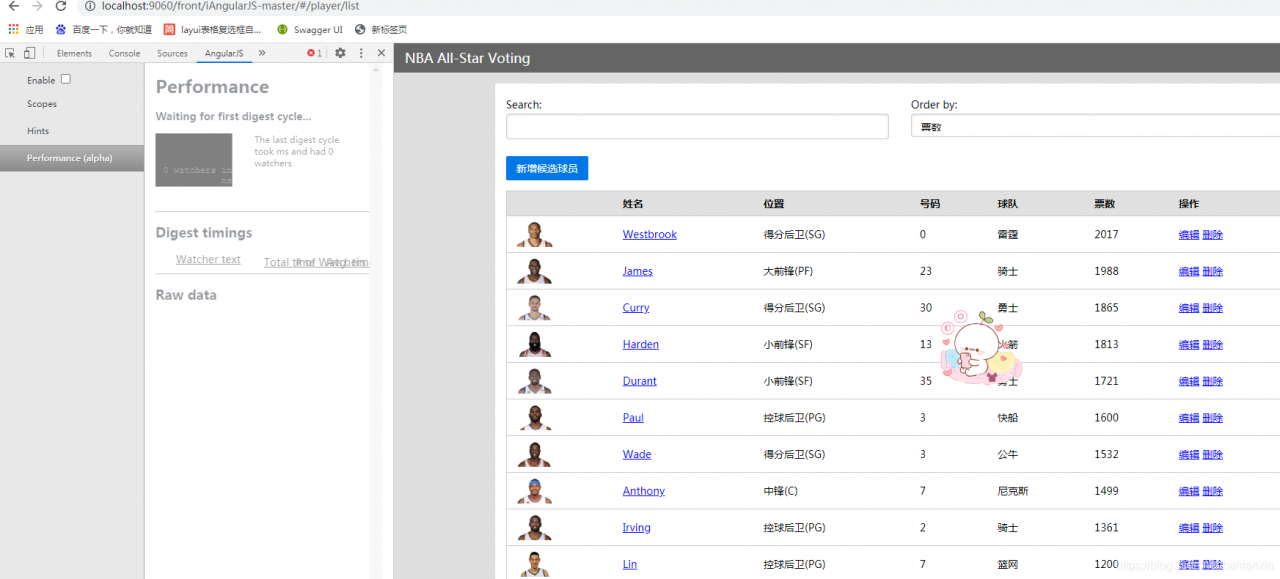Click 编辑 for Westbrook
The image size is (1280, 579).
[1189, 235]
